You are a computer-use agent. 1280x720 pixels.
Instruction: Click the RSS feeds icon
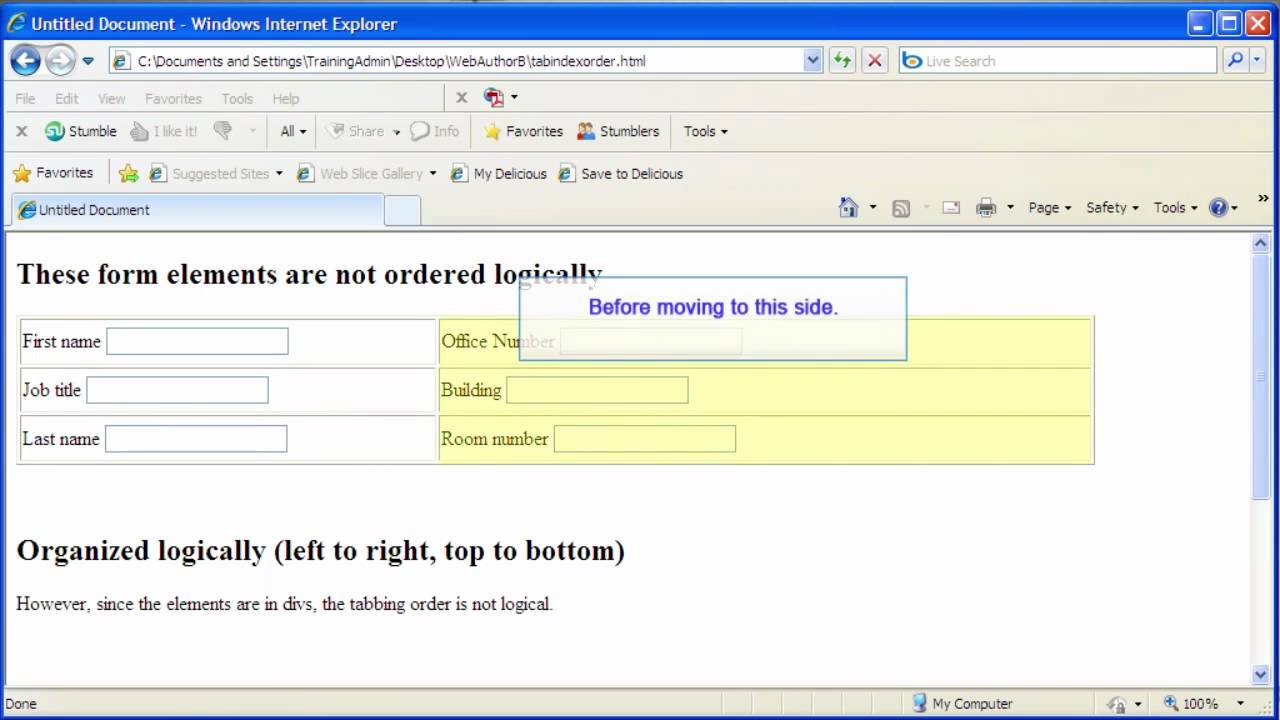pyautogui.click(x=901, y=208)
